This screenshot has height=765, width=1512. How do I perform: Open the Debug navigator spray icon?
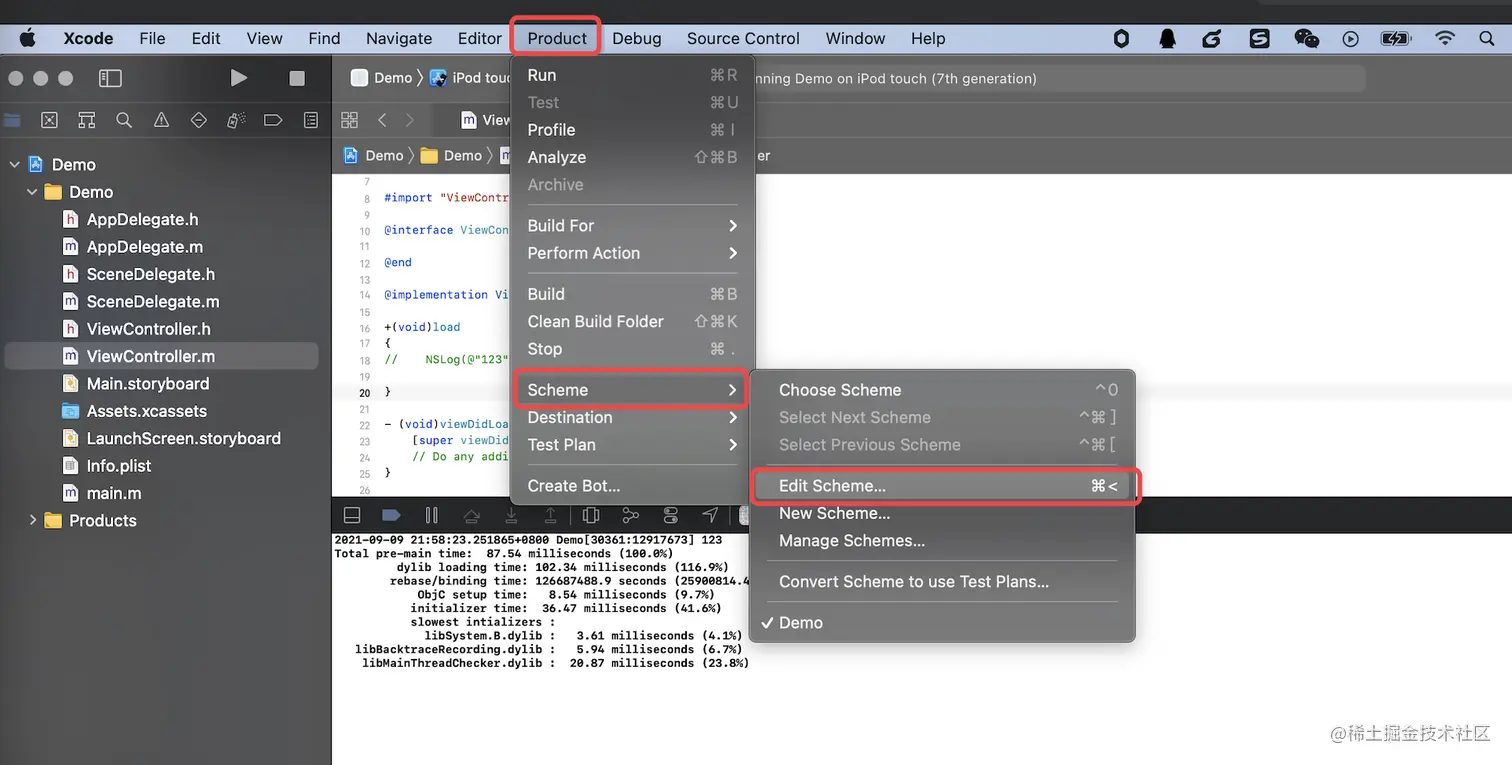tap(236, 120)
